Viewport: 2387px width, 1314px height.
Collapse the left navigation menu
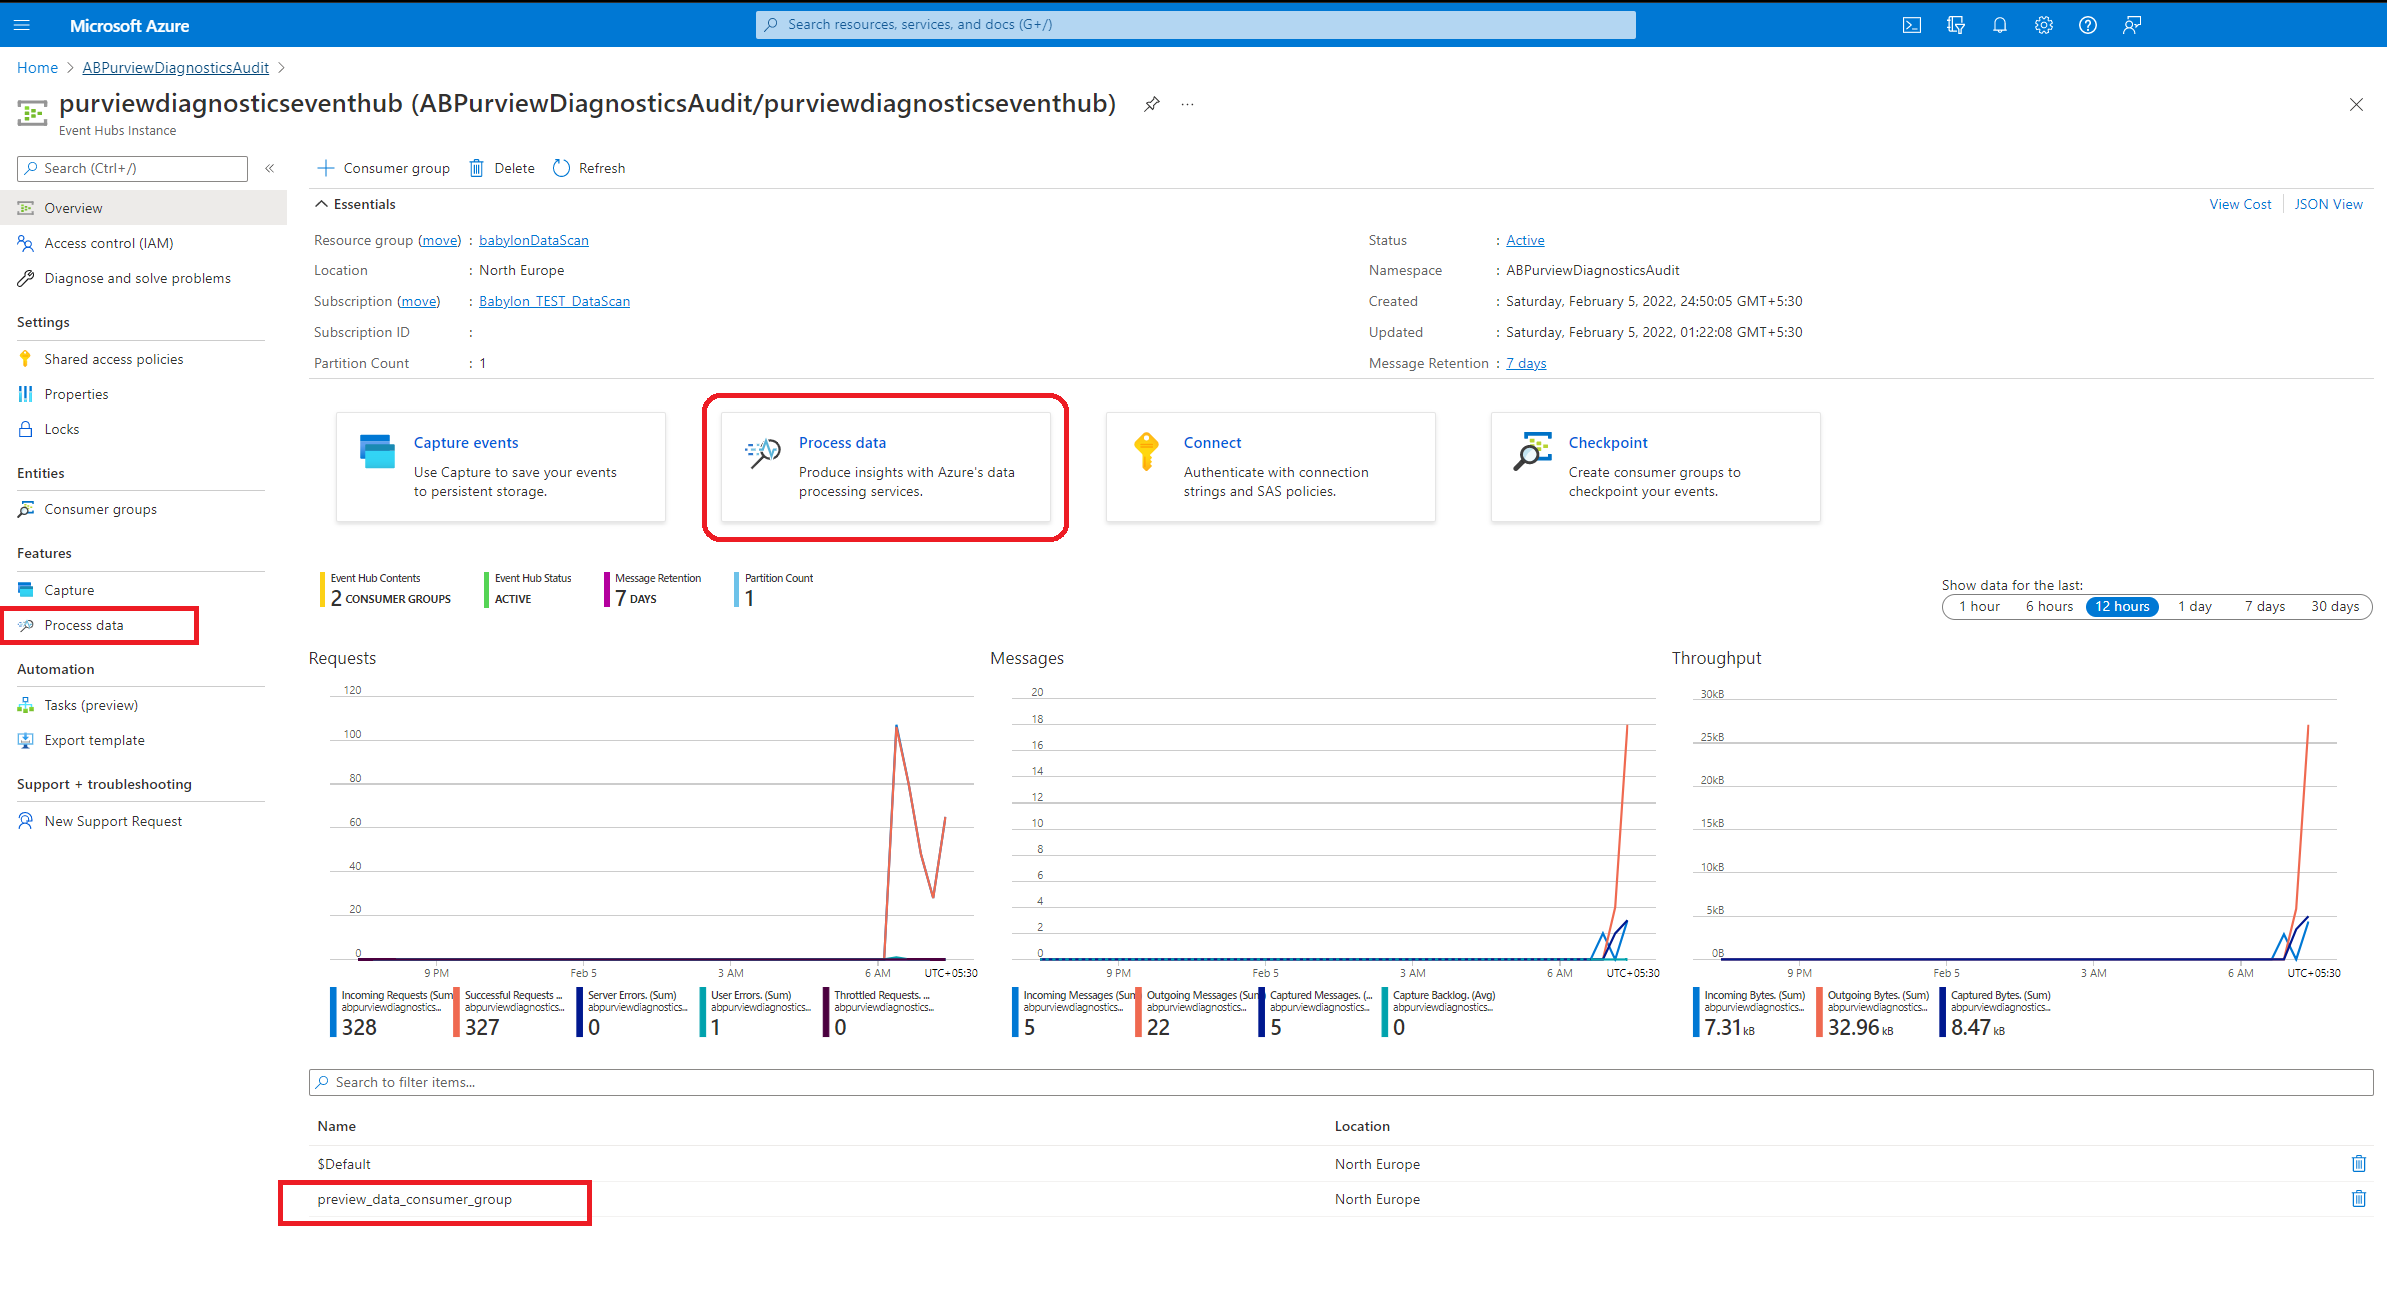point(270,168)
